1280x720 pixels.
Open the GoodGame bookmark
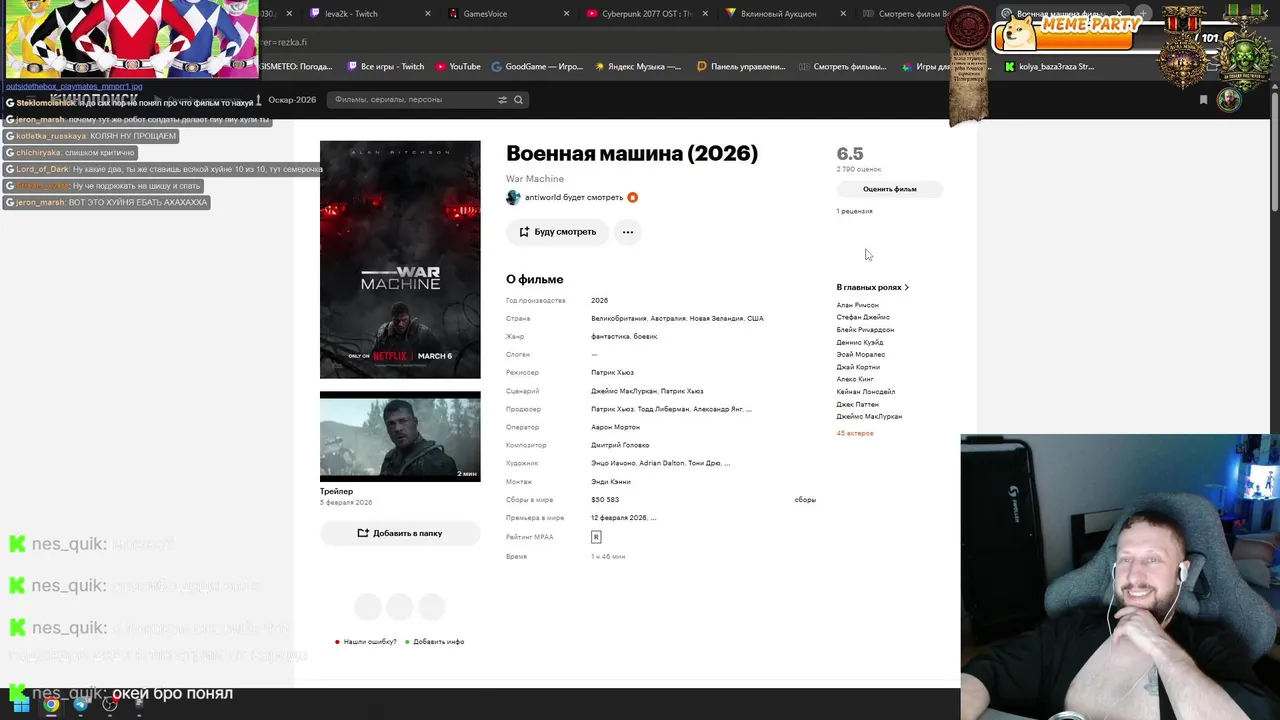point(537,67)
